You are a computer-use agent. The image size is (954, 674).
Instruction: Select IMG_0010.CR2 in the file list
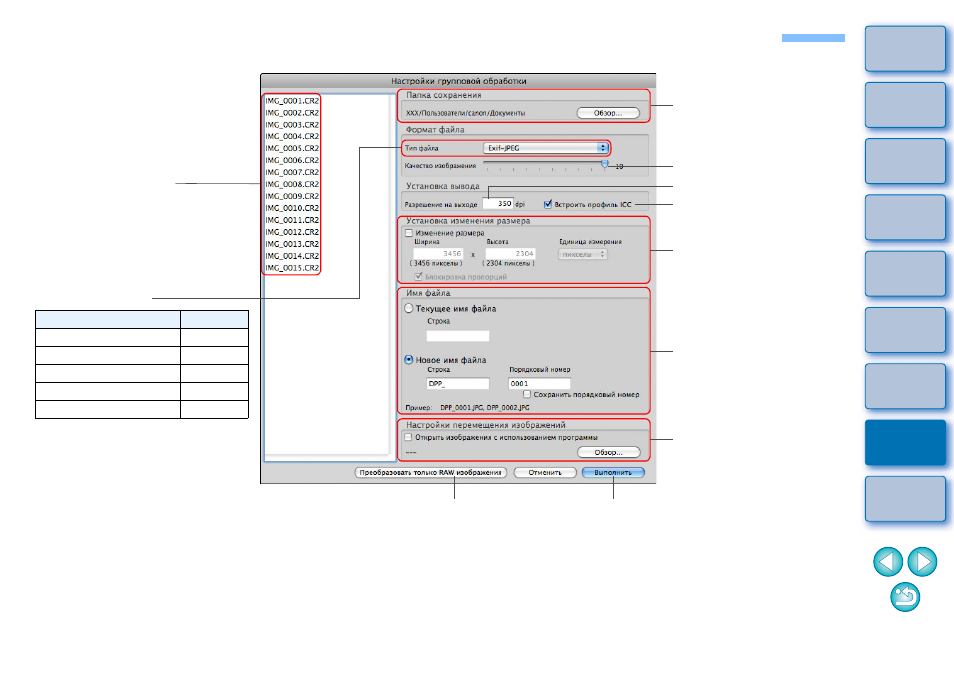292,208
